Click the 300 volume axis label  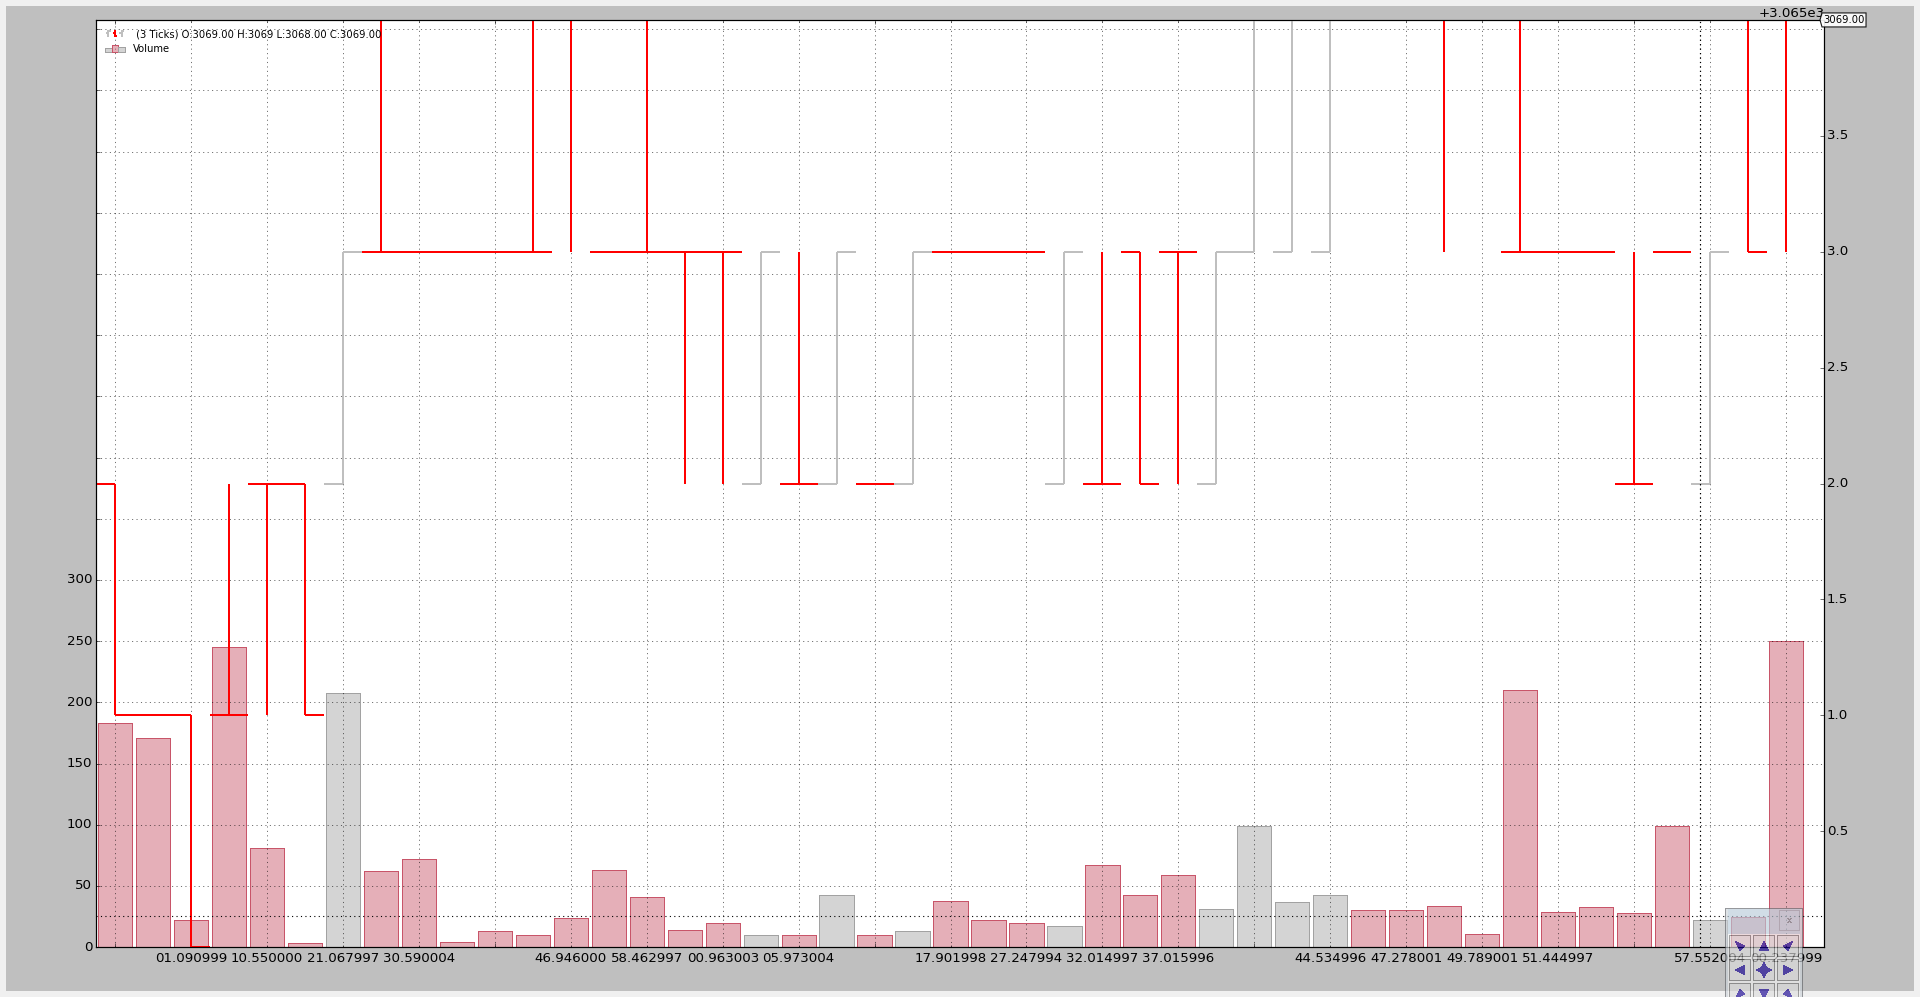coord(79,579)
